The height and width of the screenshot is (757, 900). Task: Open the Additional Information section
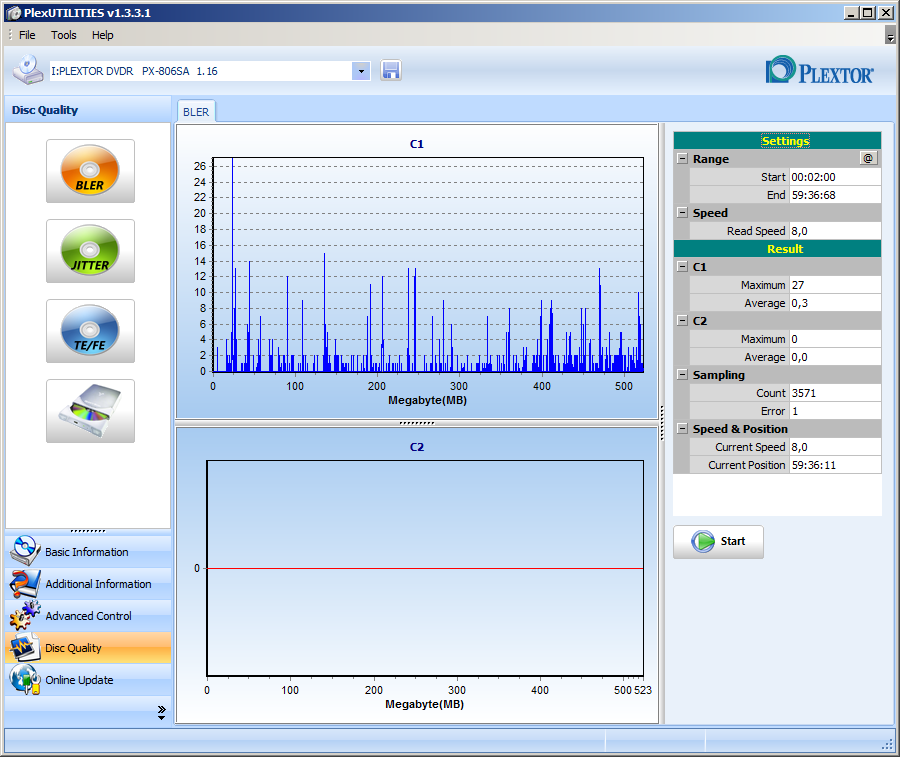coord(88,584)
